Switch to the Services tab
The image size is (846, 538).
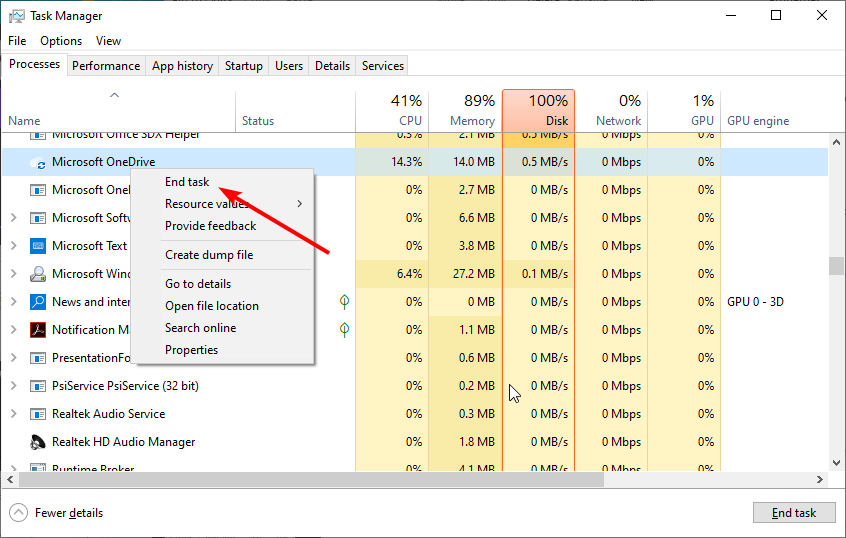pyautogui.click(x=383, y=66)
